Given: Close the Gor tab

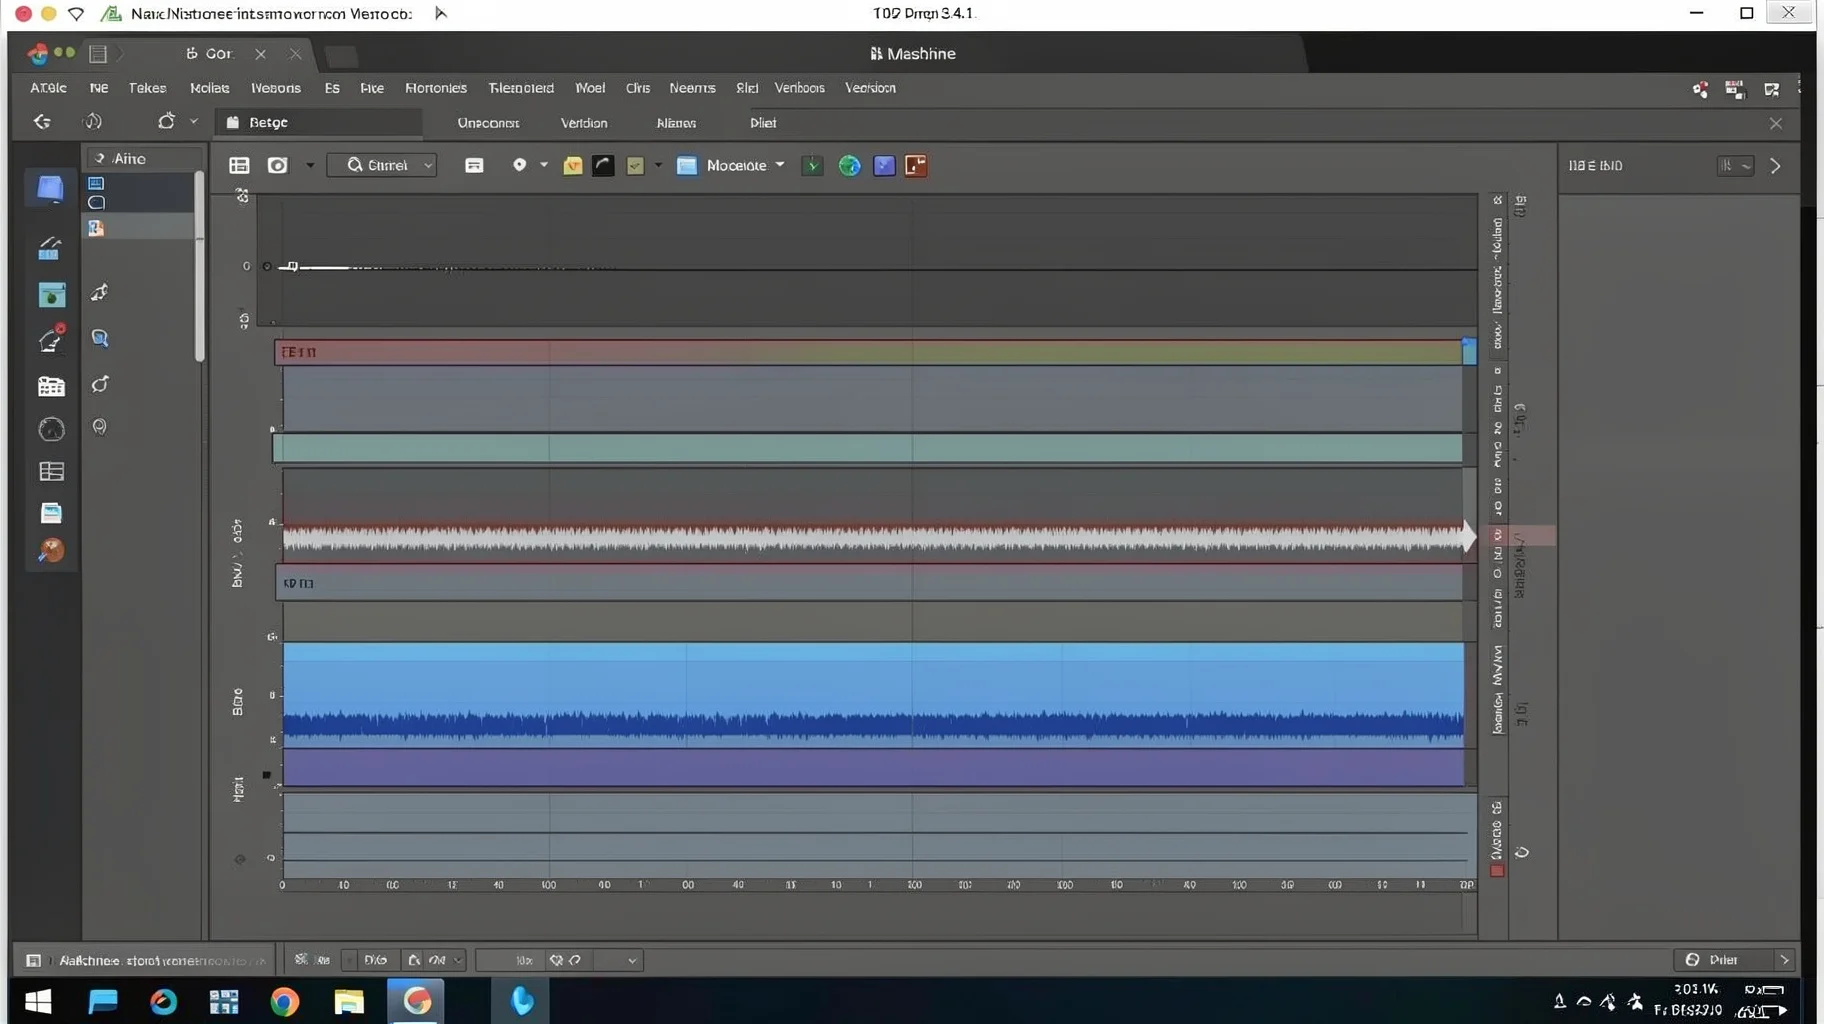Looking at the screenshot, I should (x=260, y=54).
